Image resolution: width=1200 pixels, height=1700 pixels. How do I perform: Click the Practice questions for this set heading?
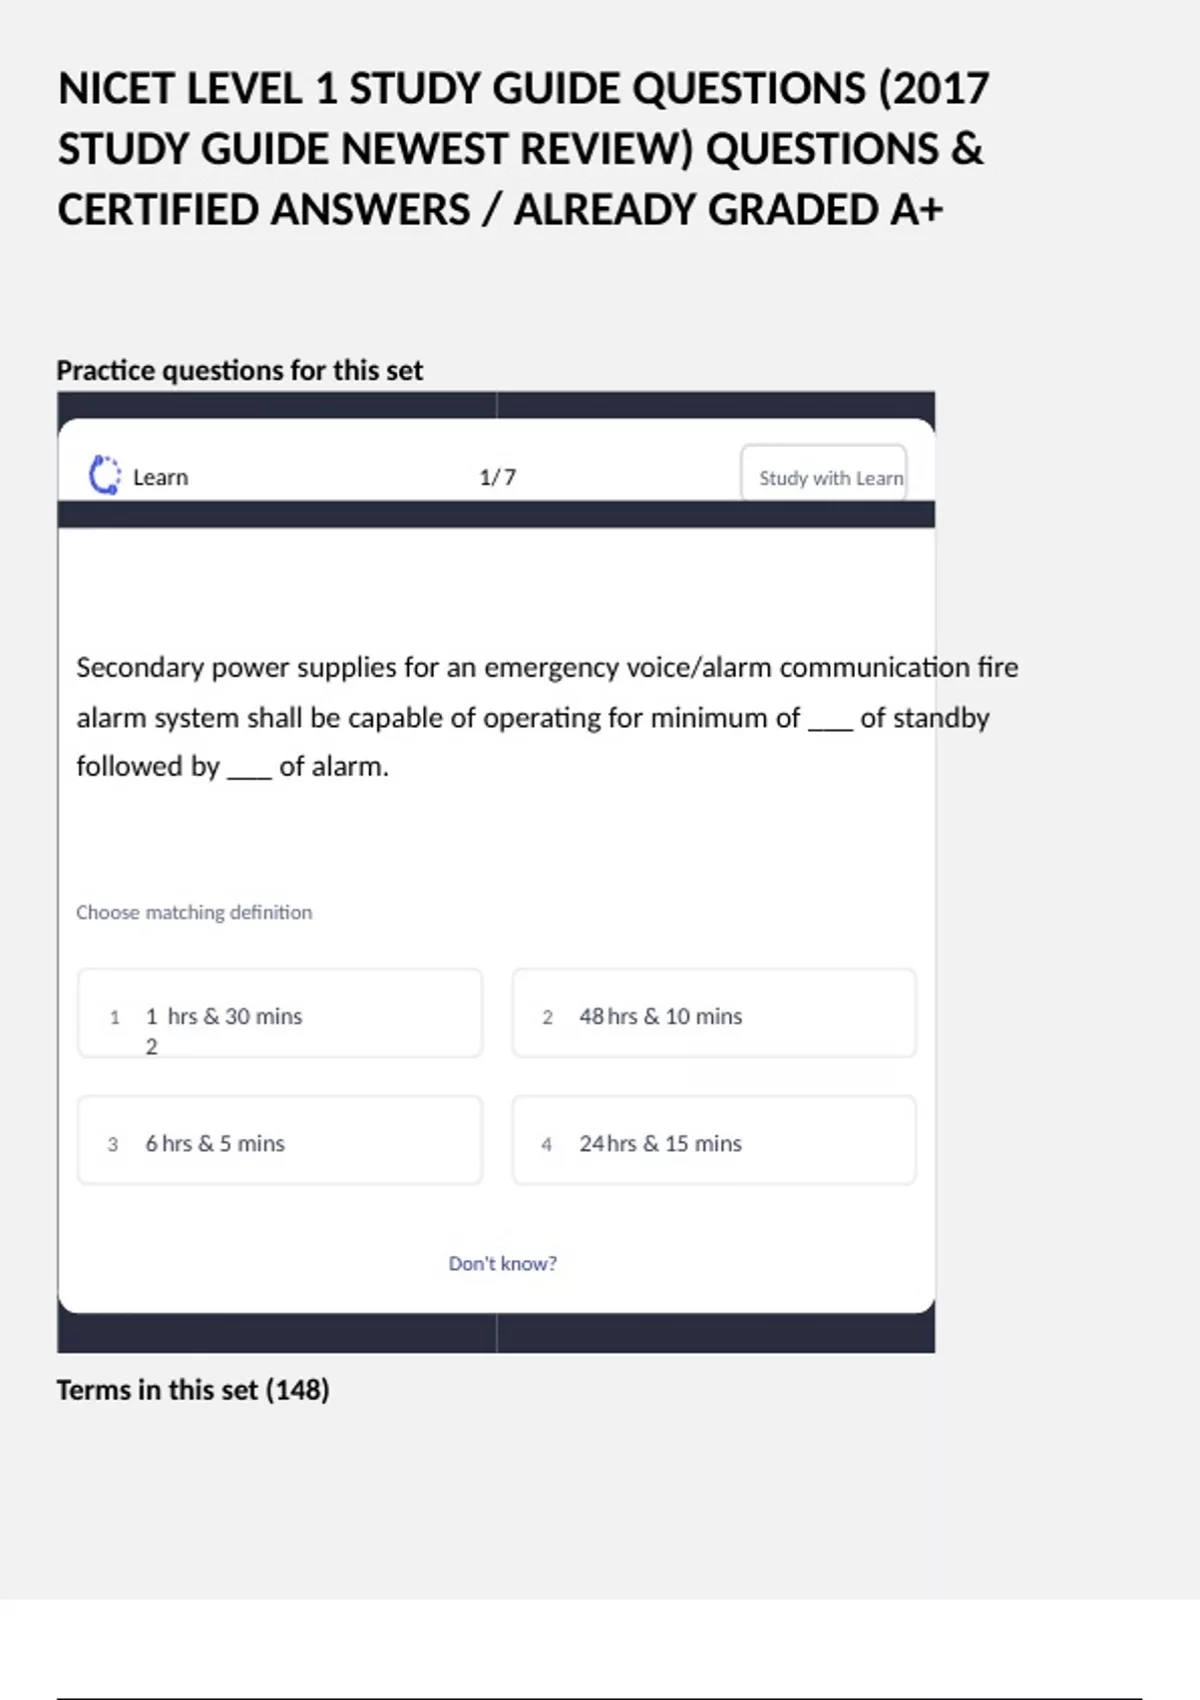pos(239,371)
